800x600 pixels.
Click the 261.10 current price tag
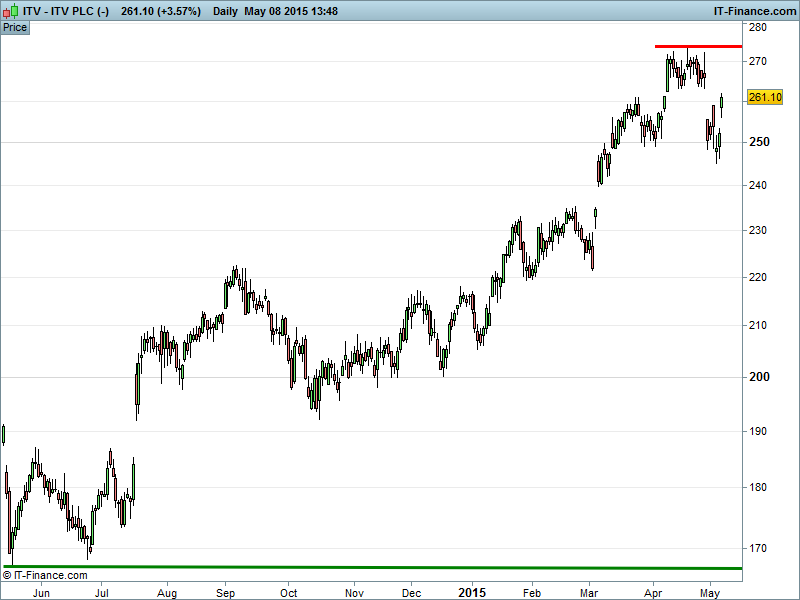[765, 97]
